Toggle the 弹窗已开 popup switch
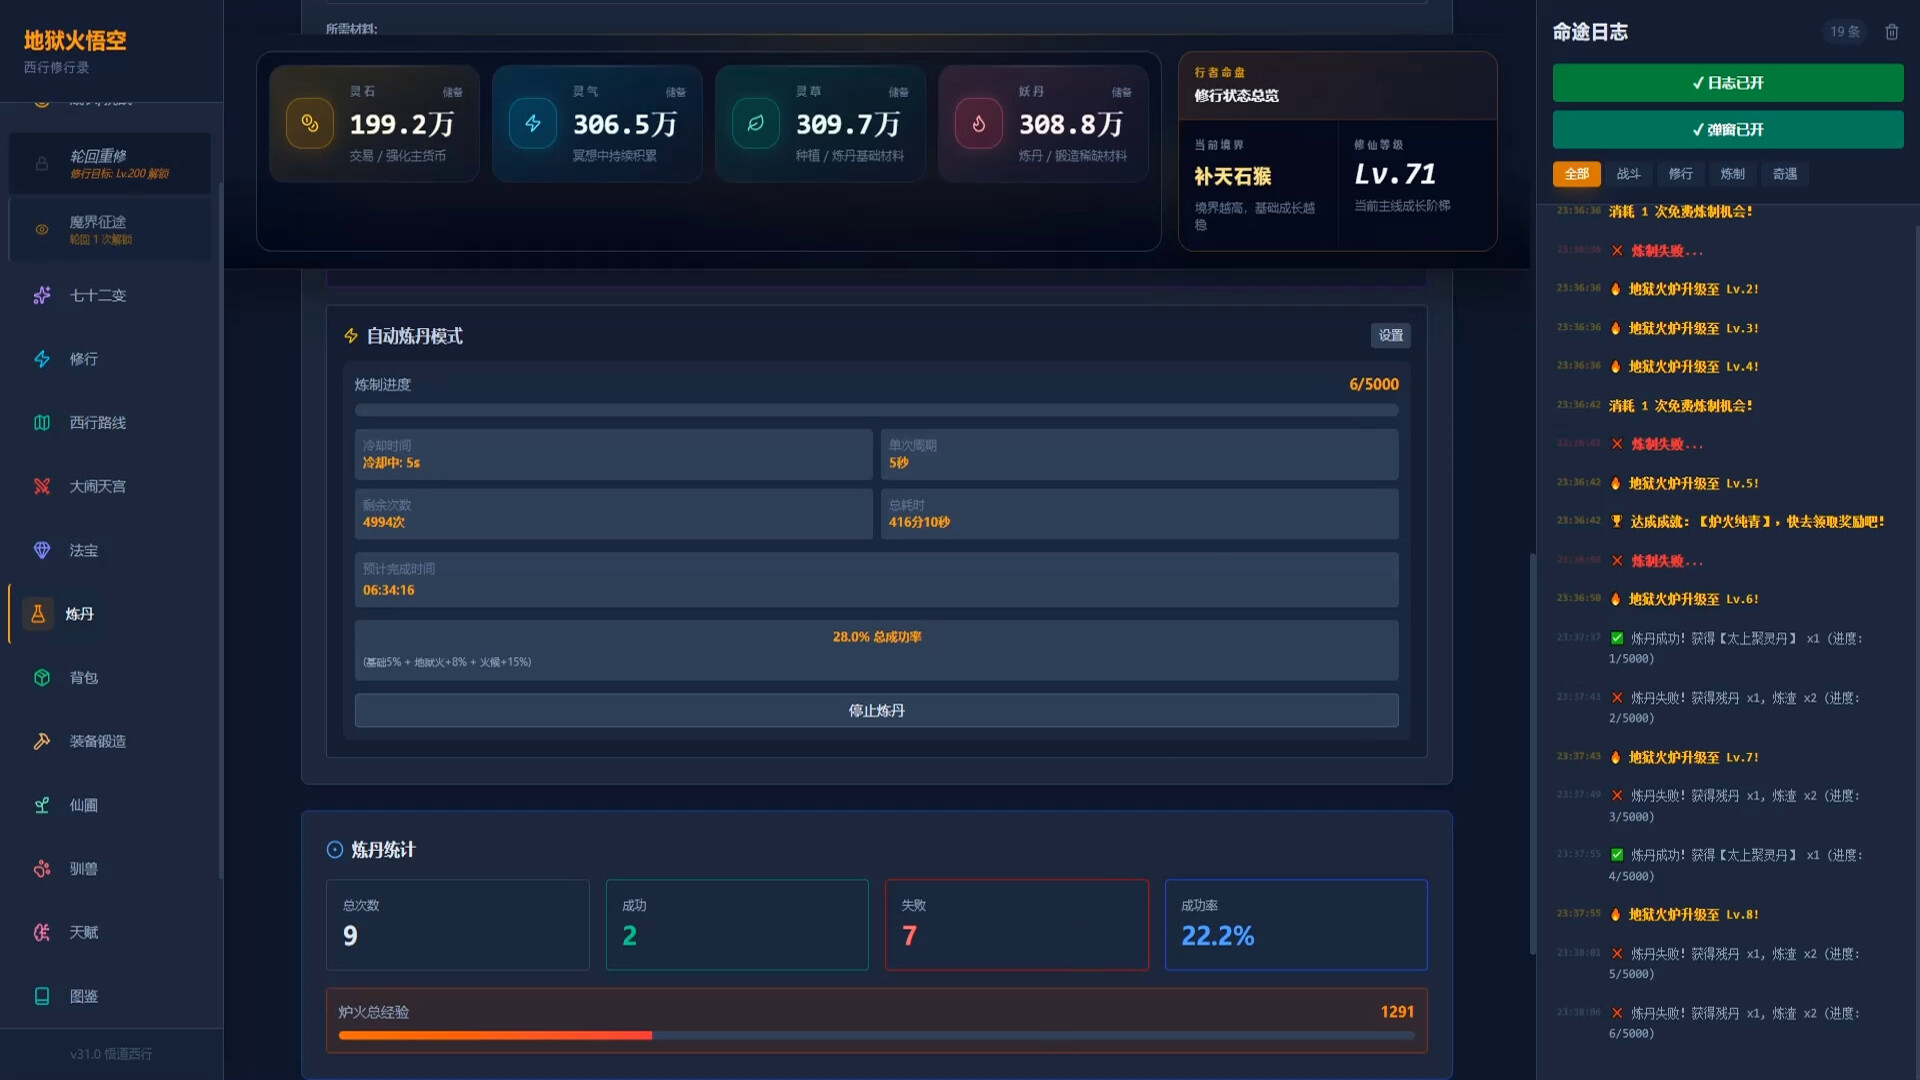 (x=1727, y=130)
